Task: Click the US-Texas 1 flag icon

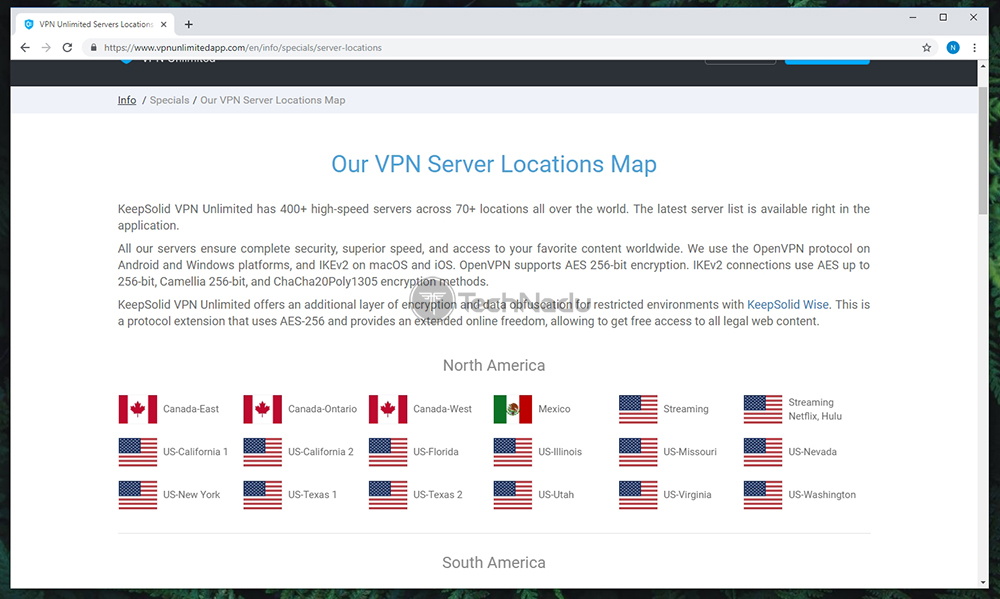Action: click(x=263, y=494)
